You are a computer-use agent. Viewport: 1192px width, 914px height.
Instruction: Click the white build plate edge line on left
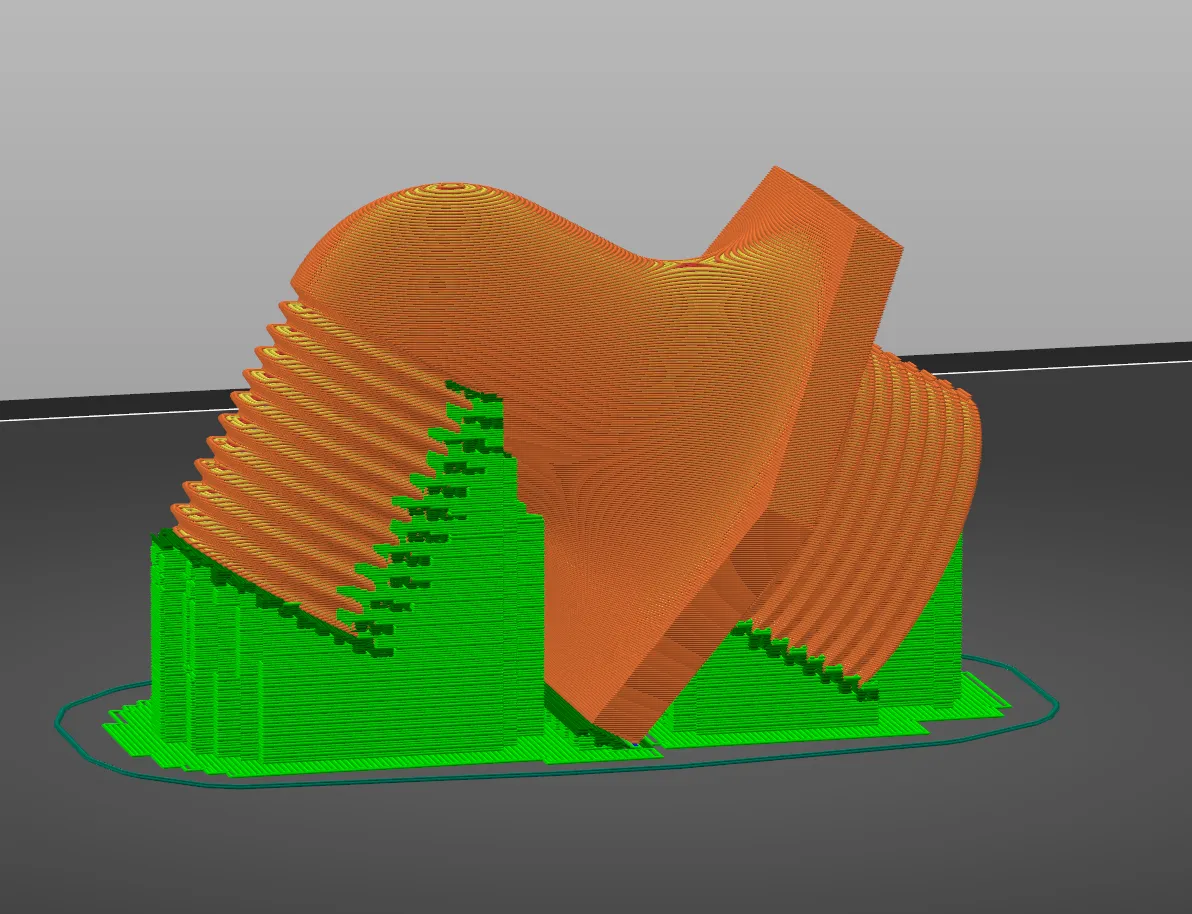click(114, 414)
